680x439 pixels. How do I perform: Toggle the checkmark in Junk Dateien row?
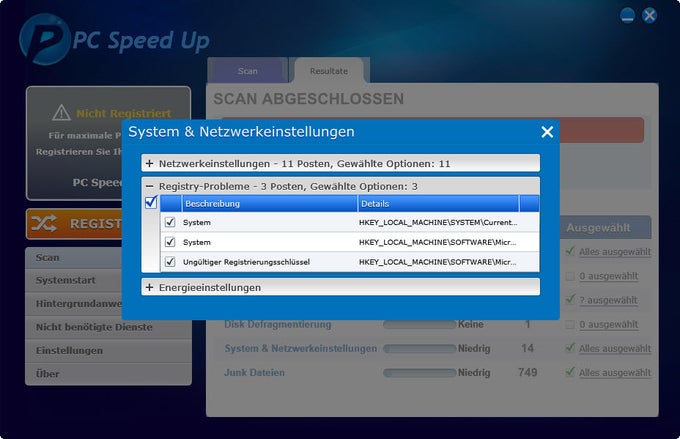[x=570, y=372]
